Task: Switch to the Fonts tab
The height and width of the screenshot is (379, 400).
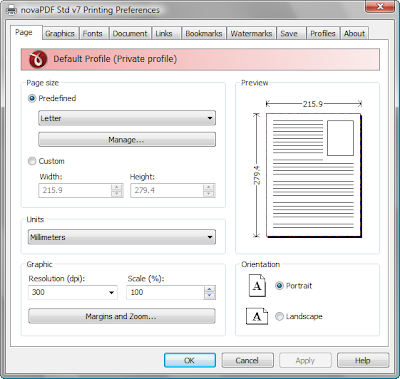Action: (x=93, y=33)
